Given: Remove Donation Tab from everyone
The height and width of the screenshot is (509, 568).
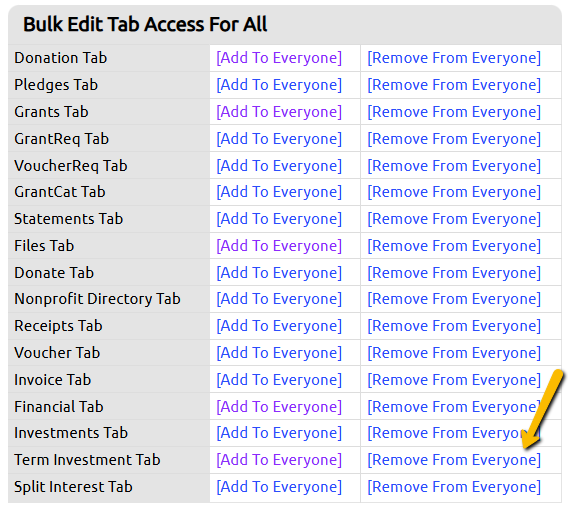Looking at the screenshot, I should tap(454, 58).
